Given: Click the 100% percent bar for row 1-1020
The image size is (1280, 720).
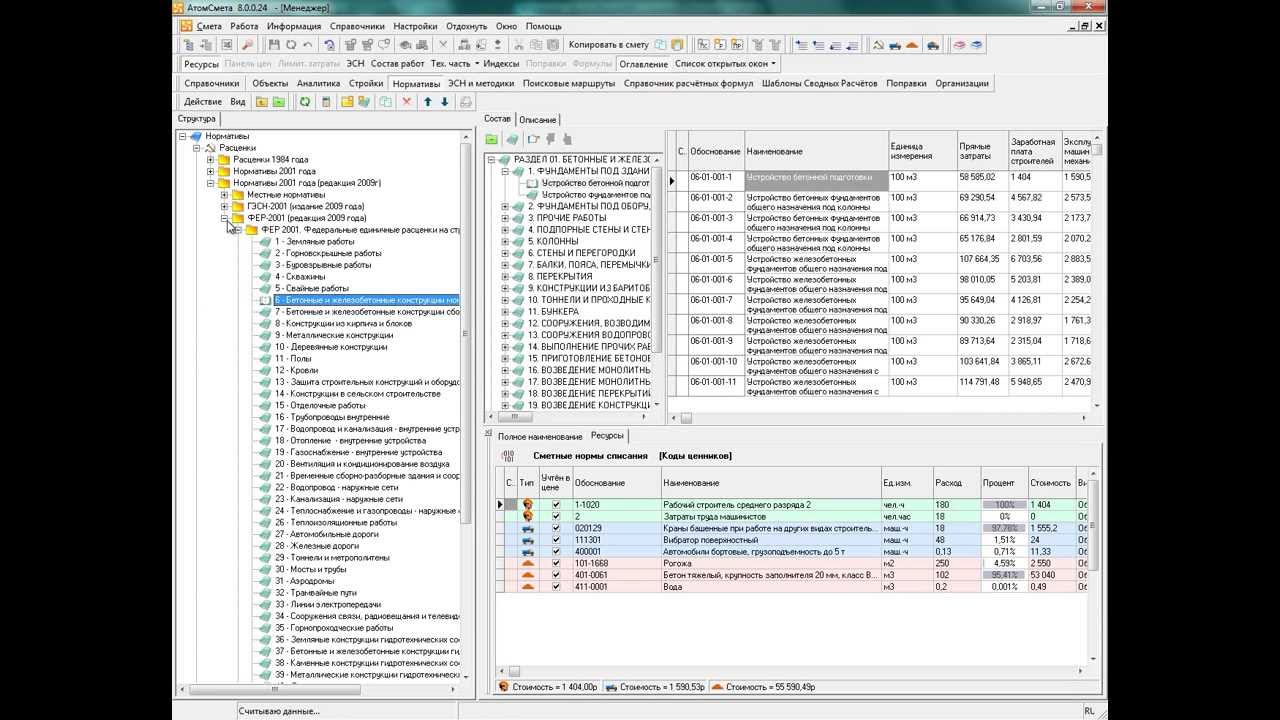Looking at the screenshot, I should [x=1004, y=505].
